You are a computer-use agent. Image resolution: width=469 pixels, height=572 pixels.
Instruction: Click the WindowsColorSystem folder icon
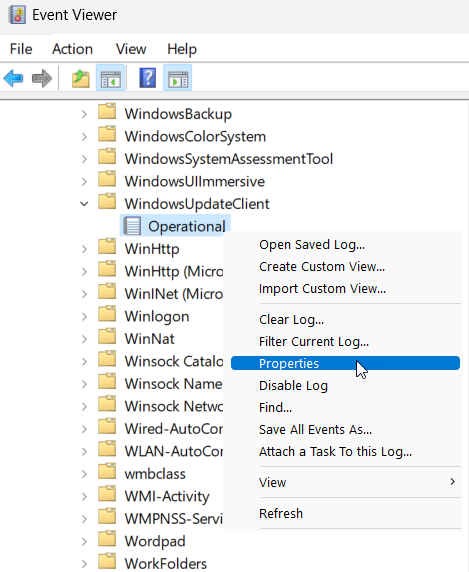coord(107,134)
